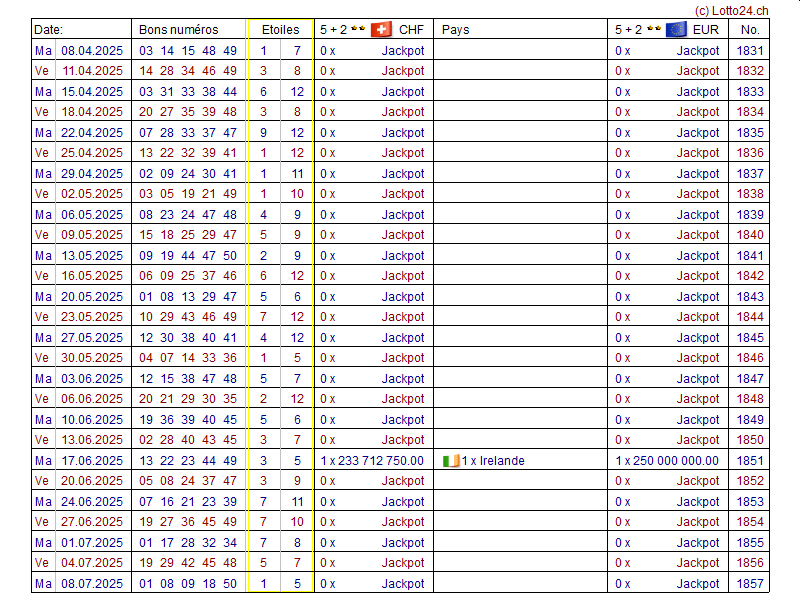
Task: Open draw number 1857 in the last row
Action: 750,584
